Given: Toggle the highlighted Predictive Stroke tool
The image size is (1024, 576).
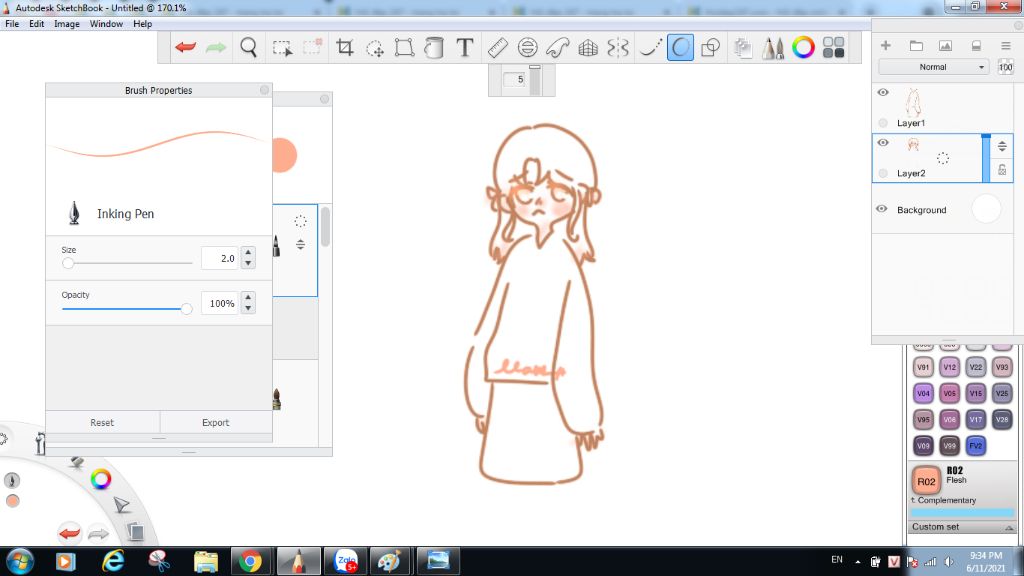Looking at the screenshot, I should (x=680, y=47).
